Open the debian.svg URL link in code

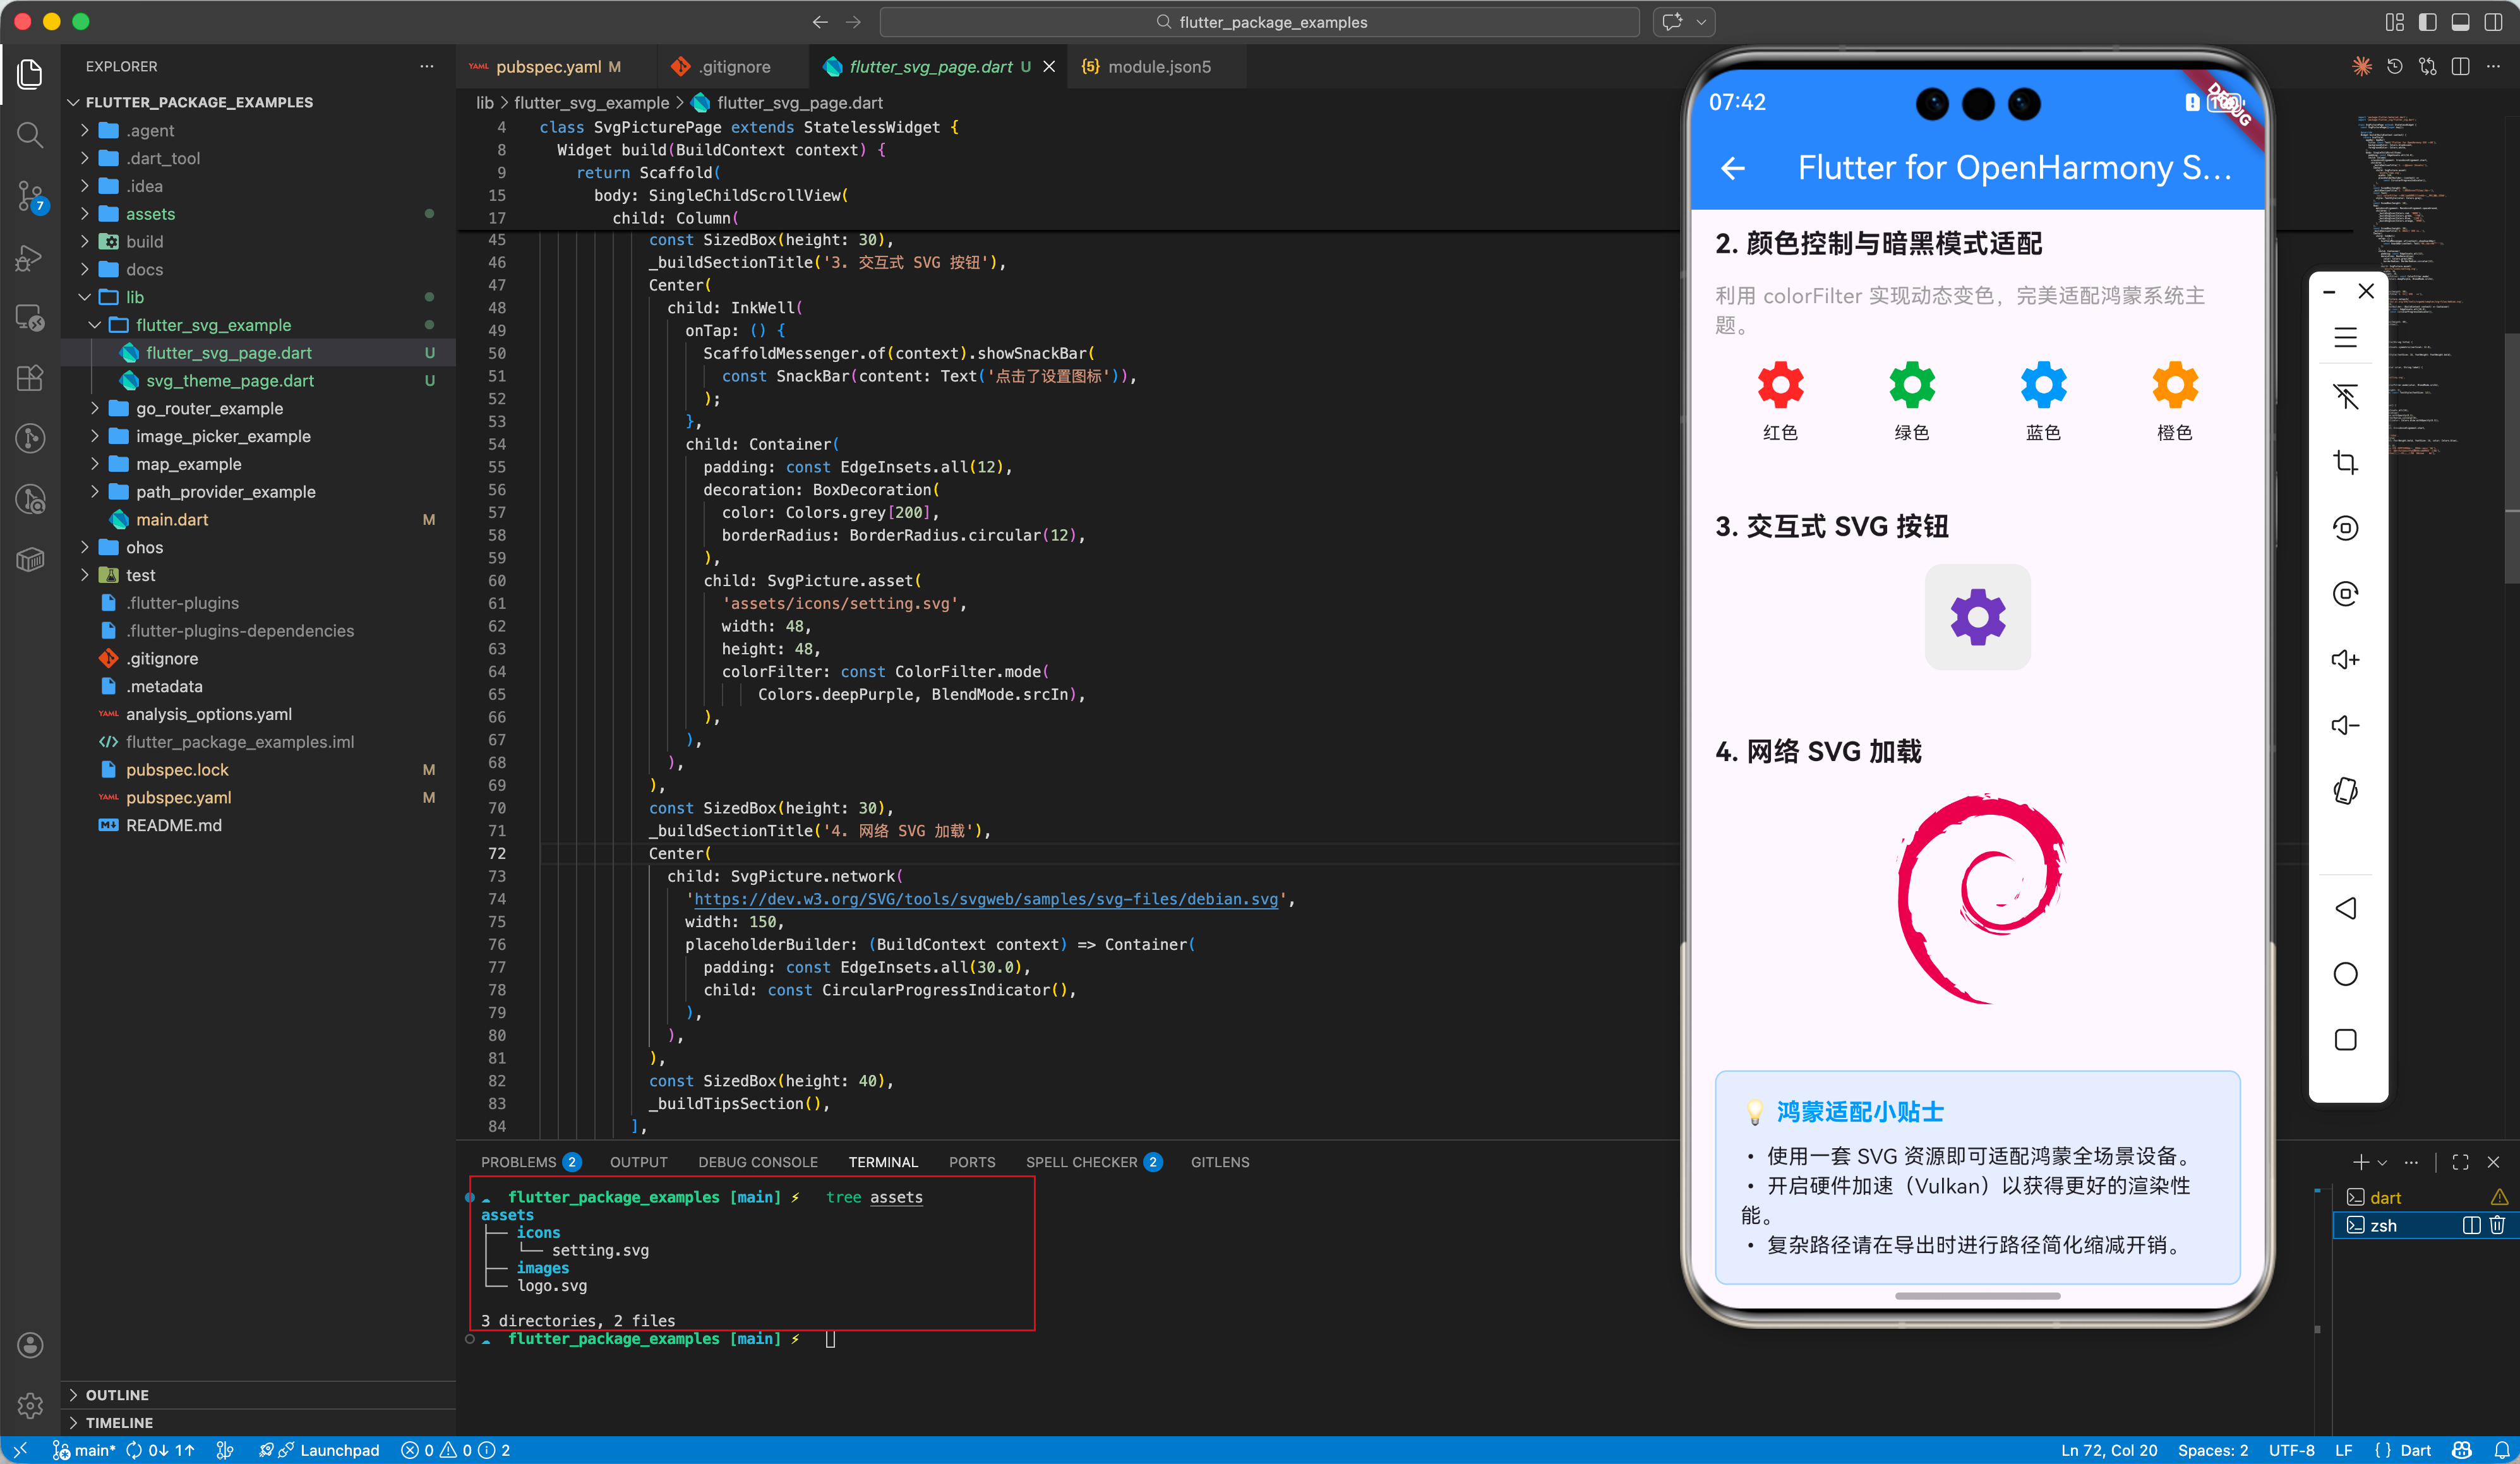[985, 899]
